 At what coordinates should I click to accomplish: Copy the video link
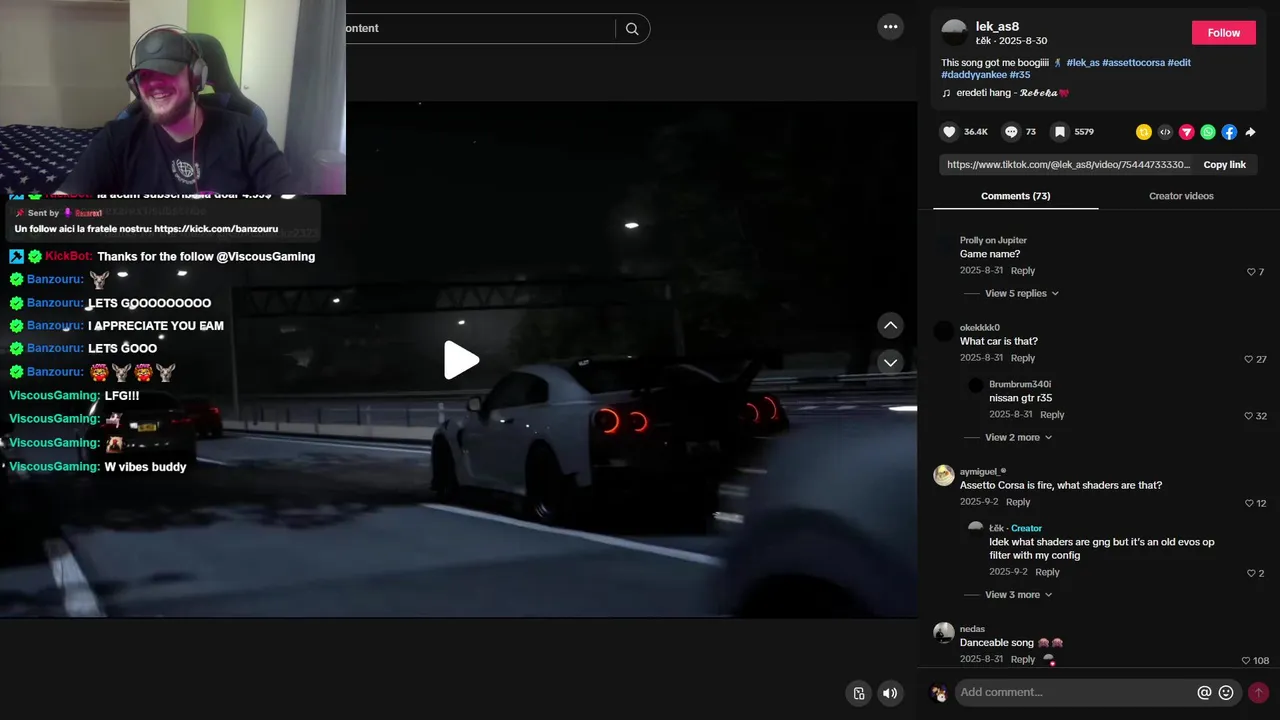[1224, 165]
